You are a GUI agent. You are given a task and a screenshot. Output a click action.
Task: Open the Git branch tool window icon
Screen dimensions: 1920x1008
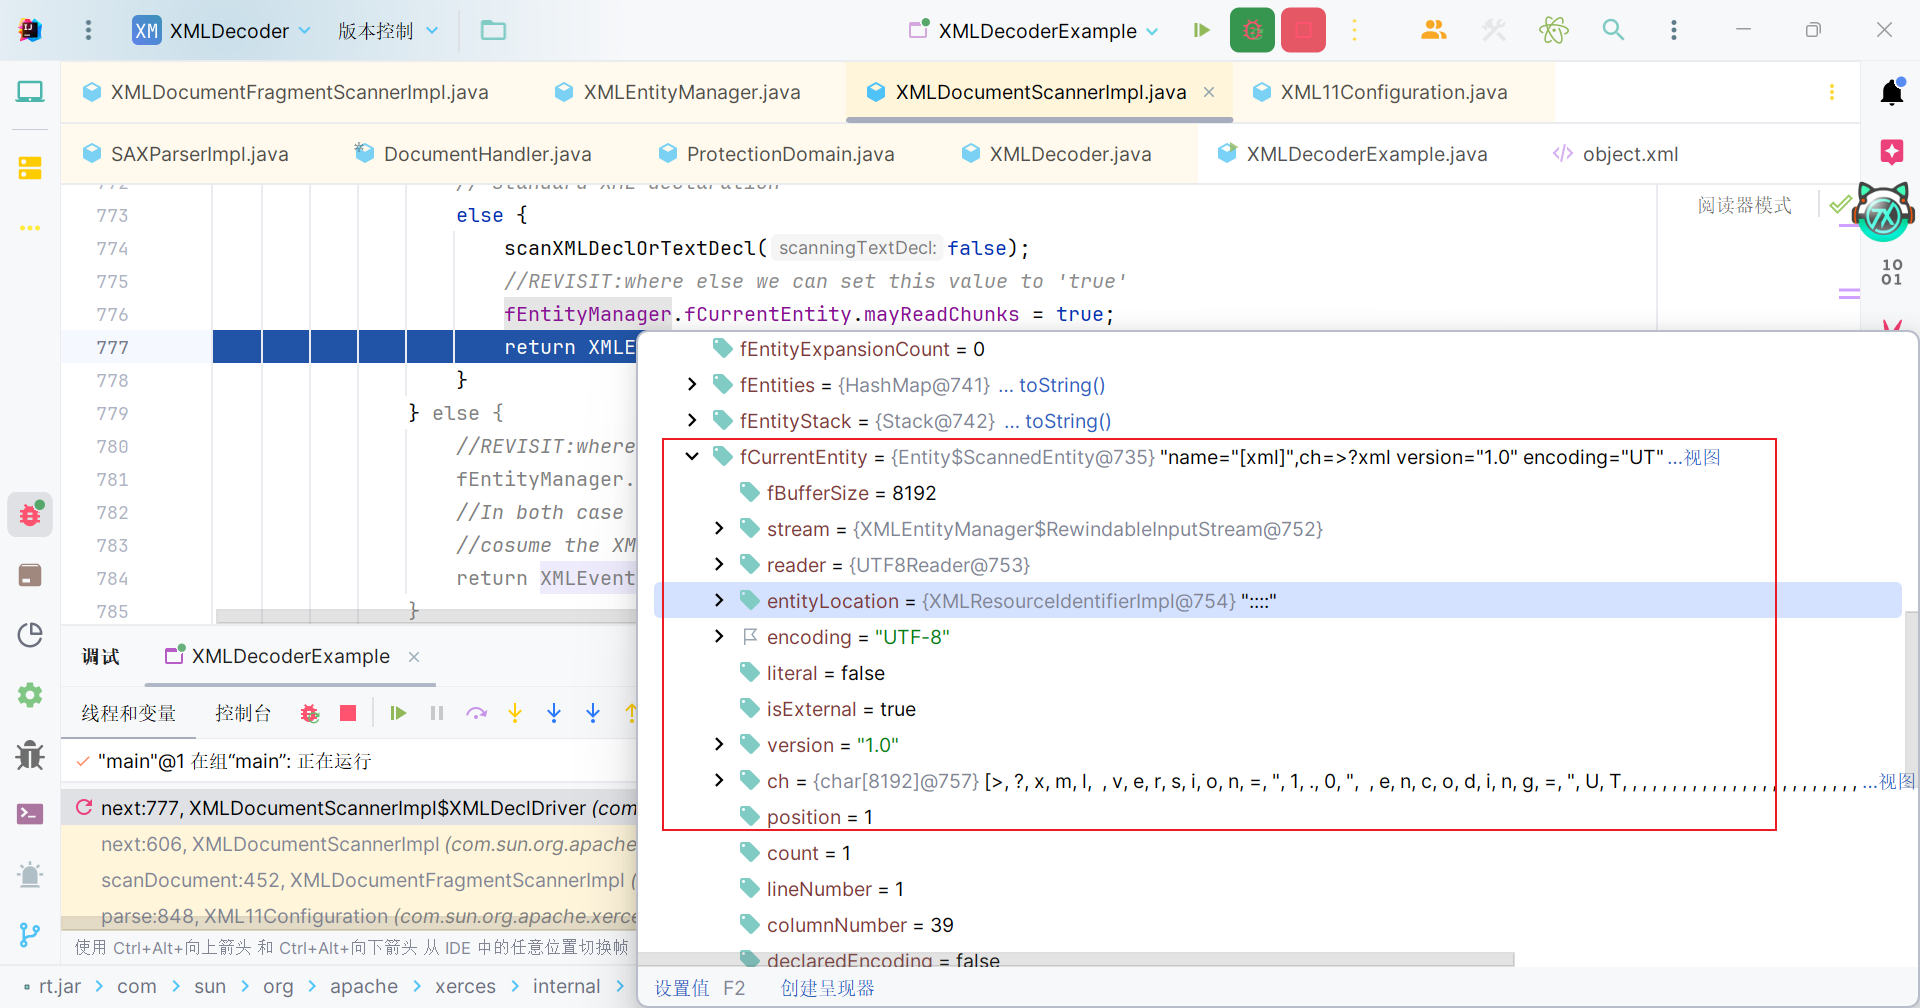pyautogui.click(x=30, y=934)
